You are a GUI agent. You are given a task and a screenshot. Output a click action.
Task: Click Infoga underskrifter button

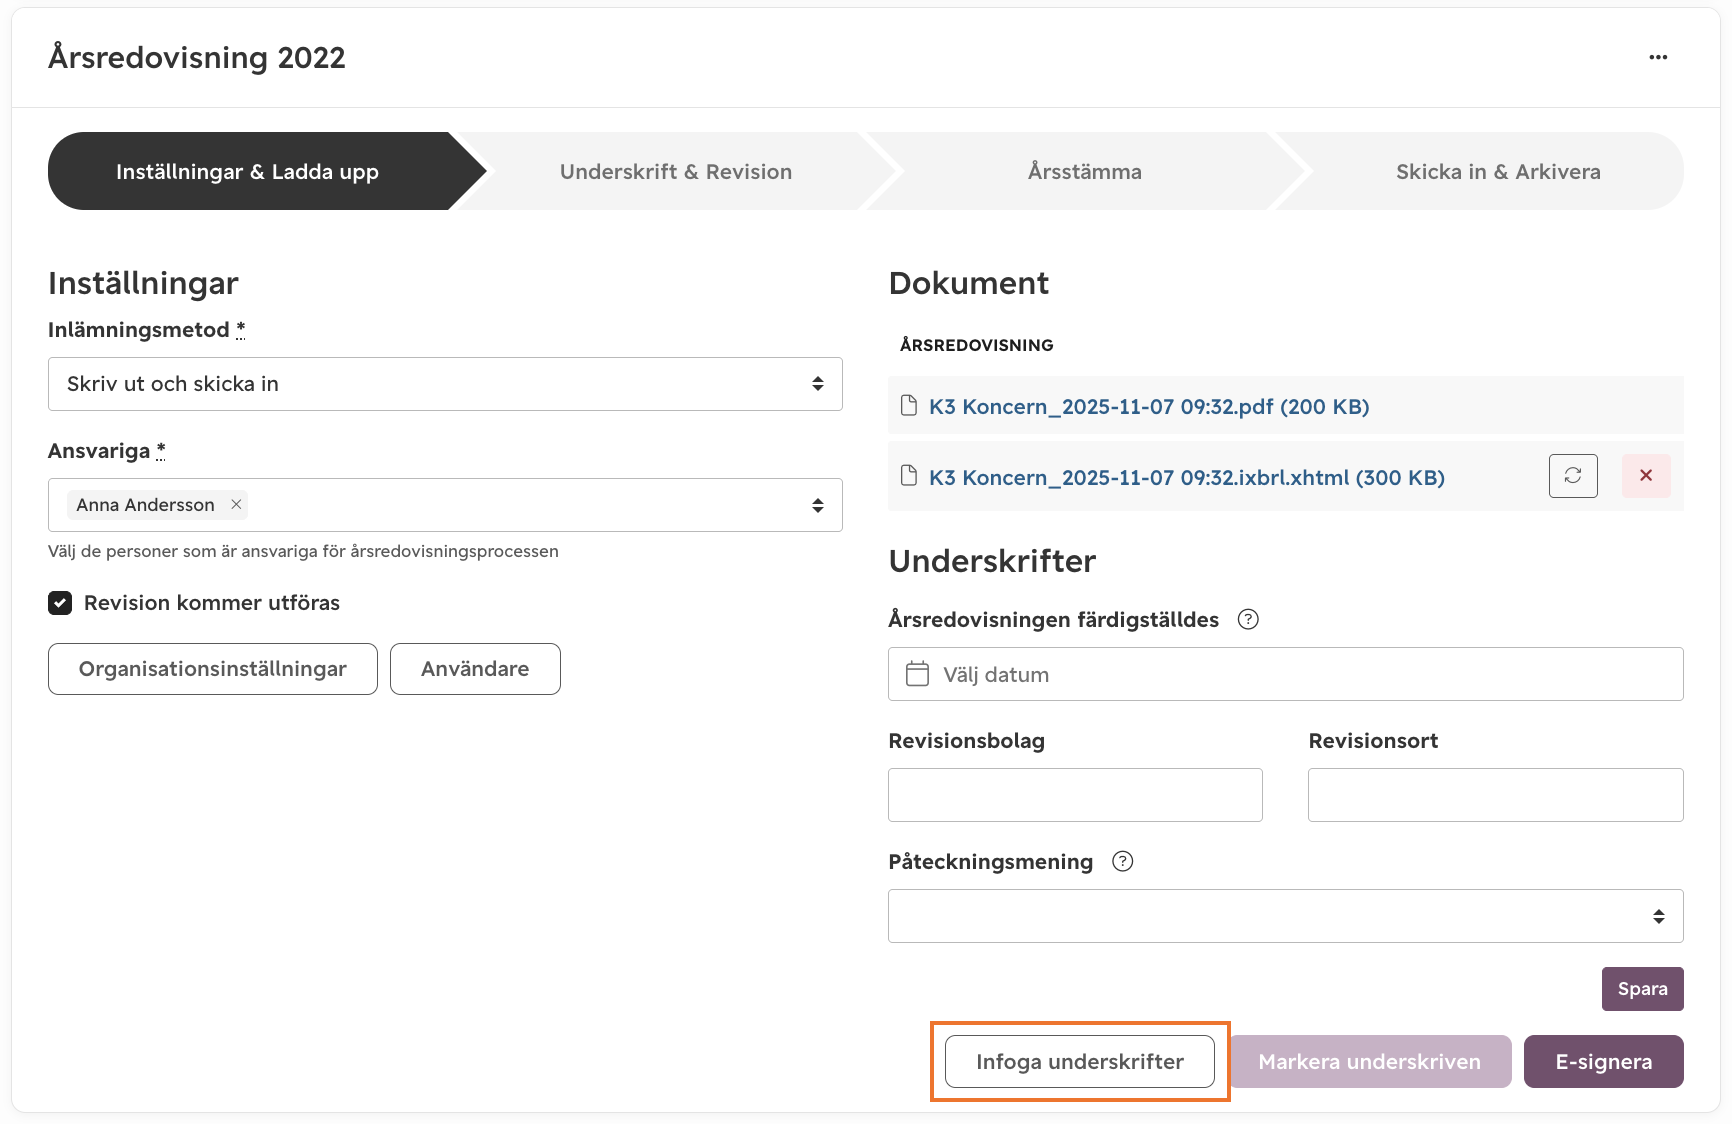[x=1080, y=1061]
